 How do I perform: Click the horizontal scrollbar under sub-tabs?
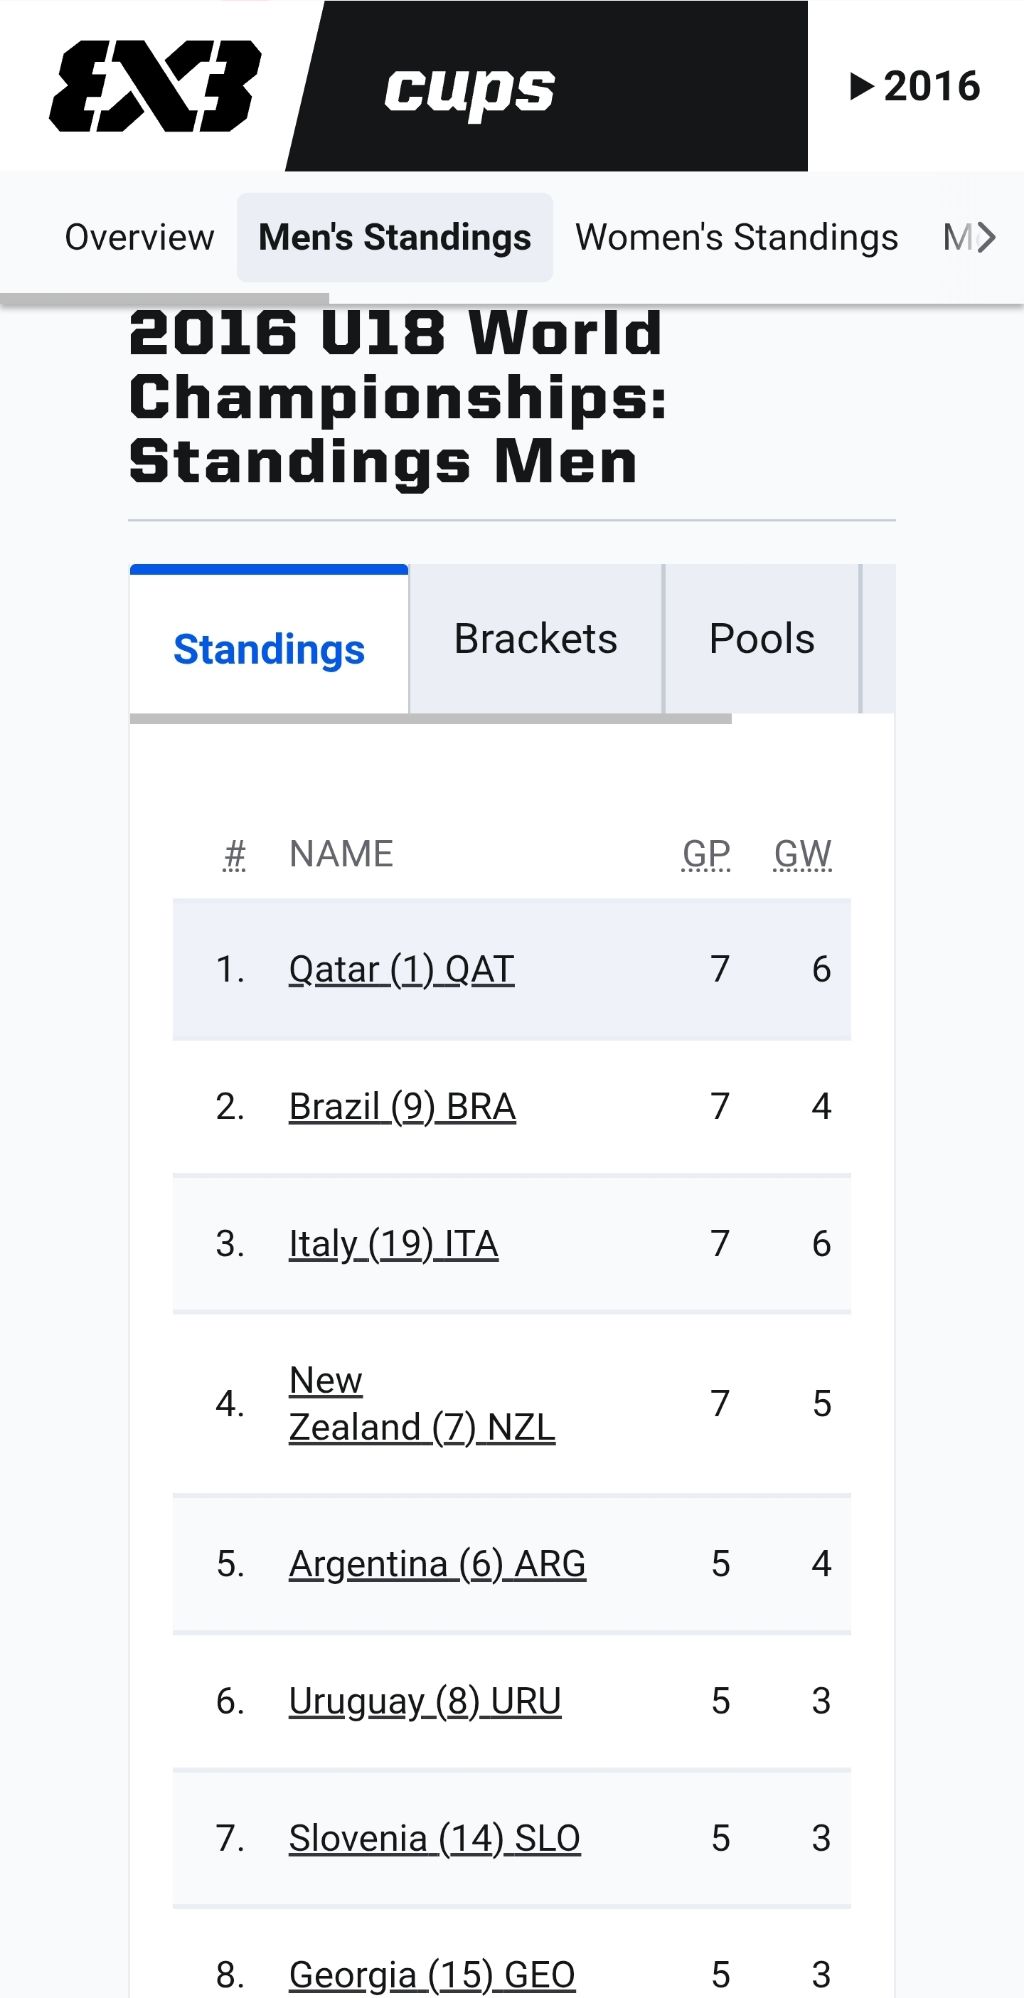[x=431, y=719]
